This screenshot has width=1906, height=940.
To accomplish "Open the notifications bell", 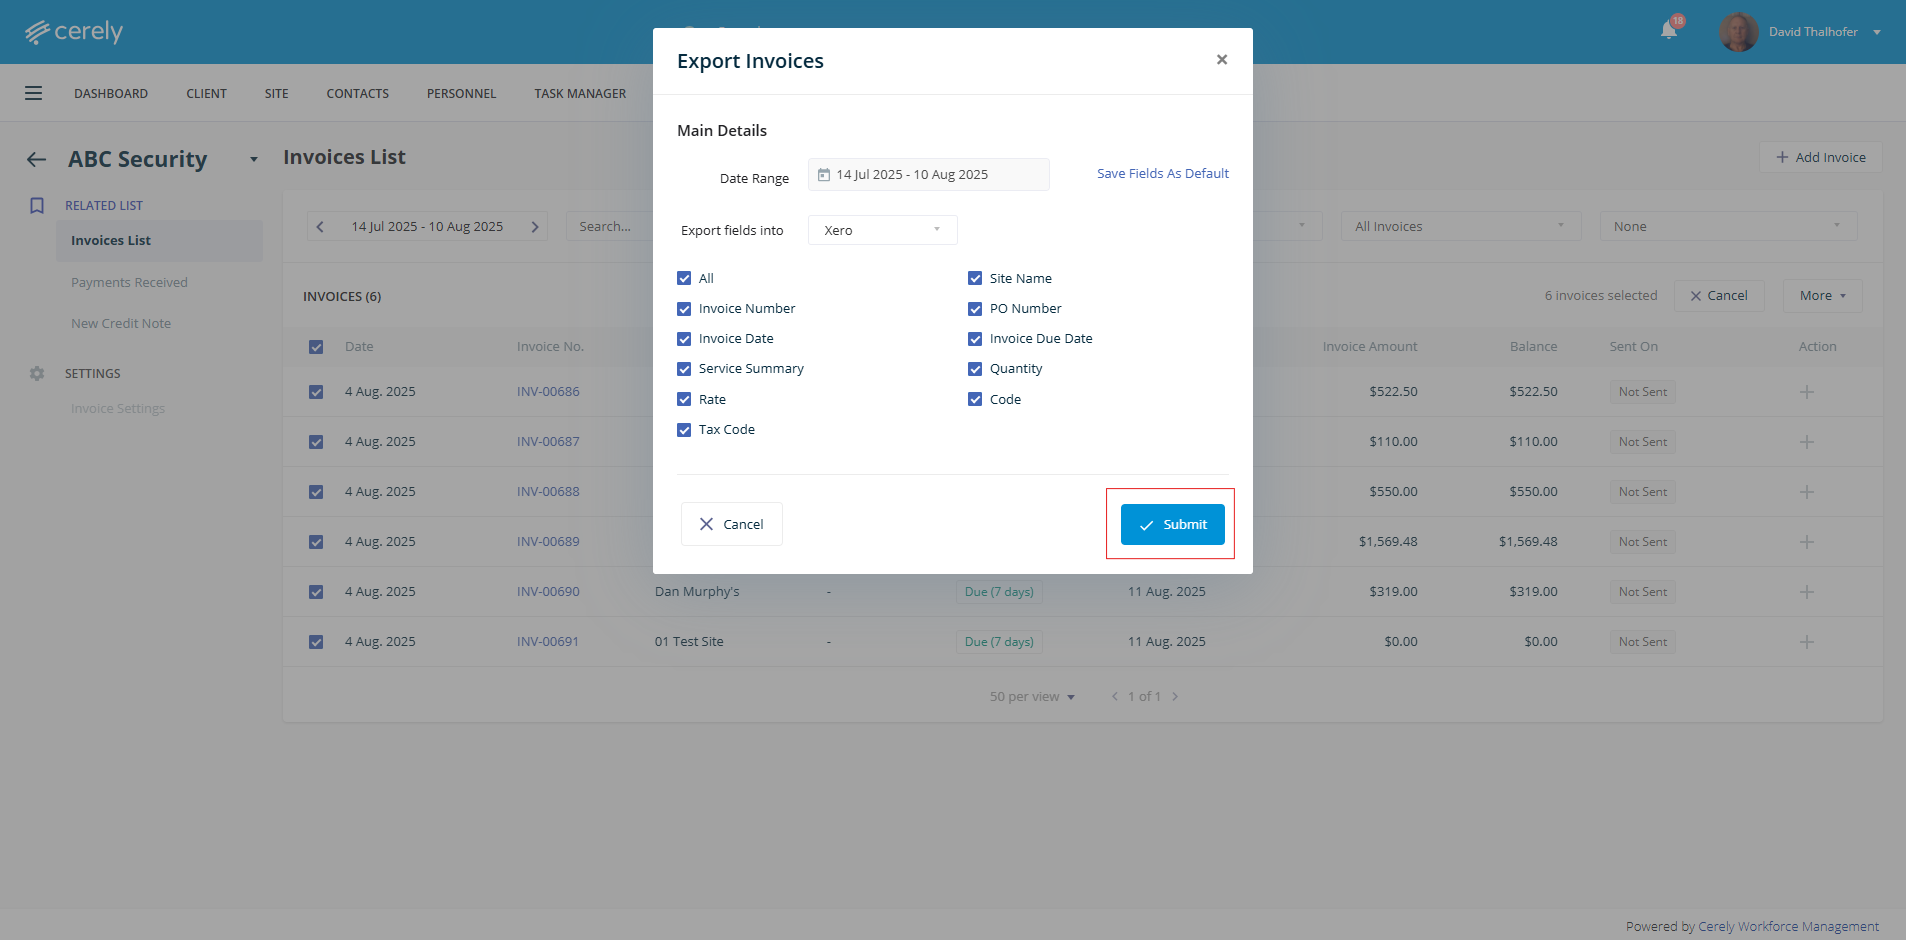I will (1669, 30).
